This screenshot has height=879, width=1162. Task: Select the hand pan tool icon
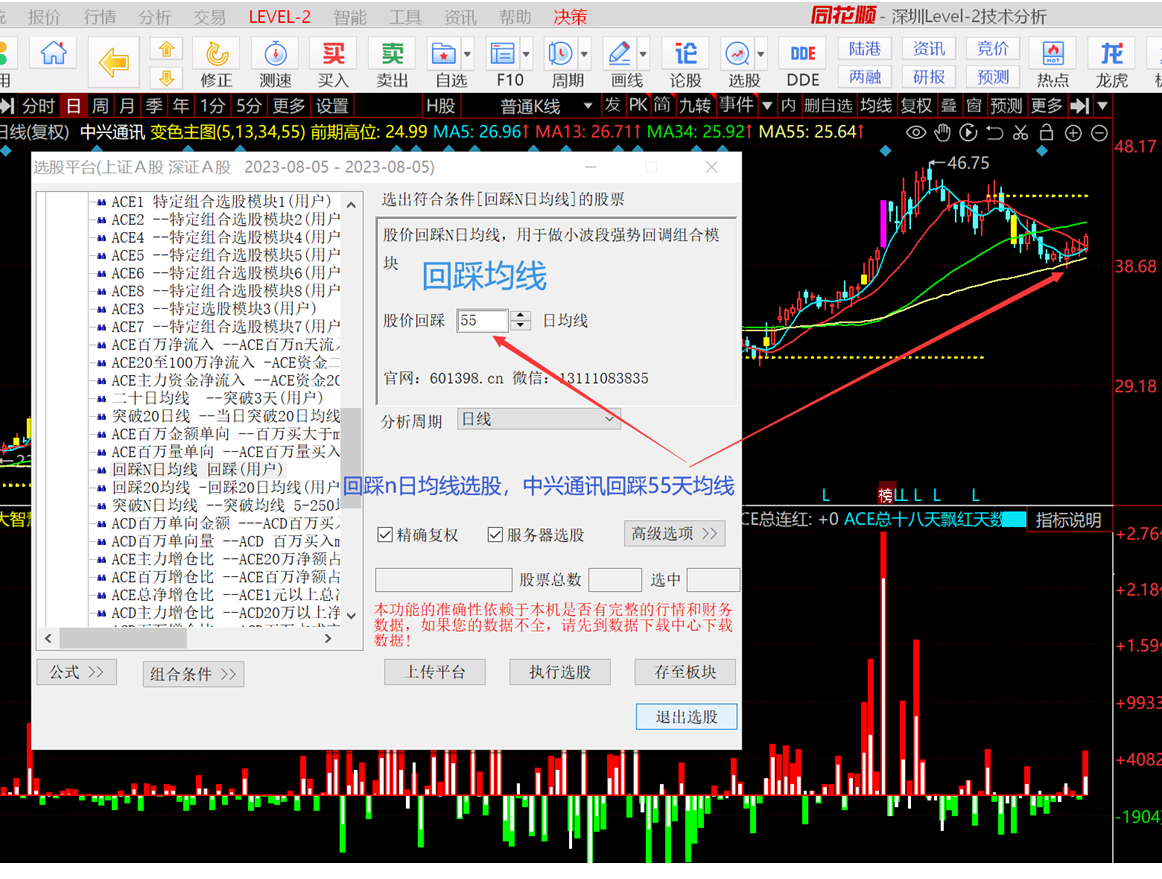(942, 133)
